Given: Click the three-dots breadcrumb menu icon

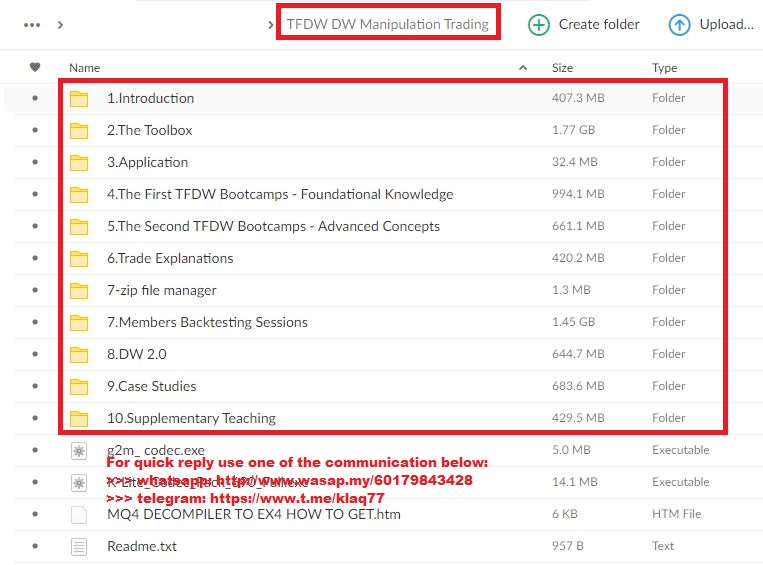Looking at the screenshot, I should pyautogui.click(x=32, y=25).
